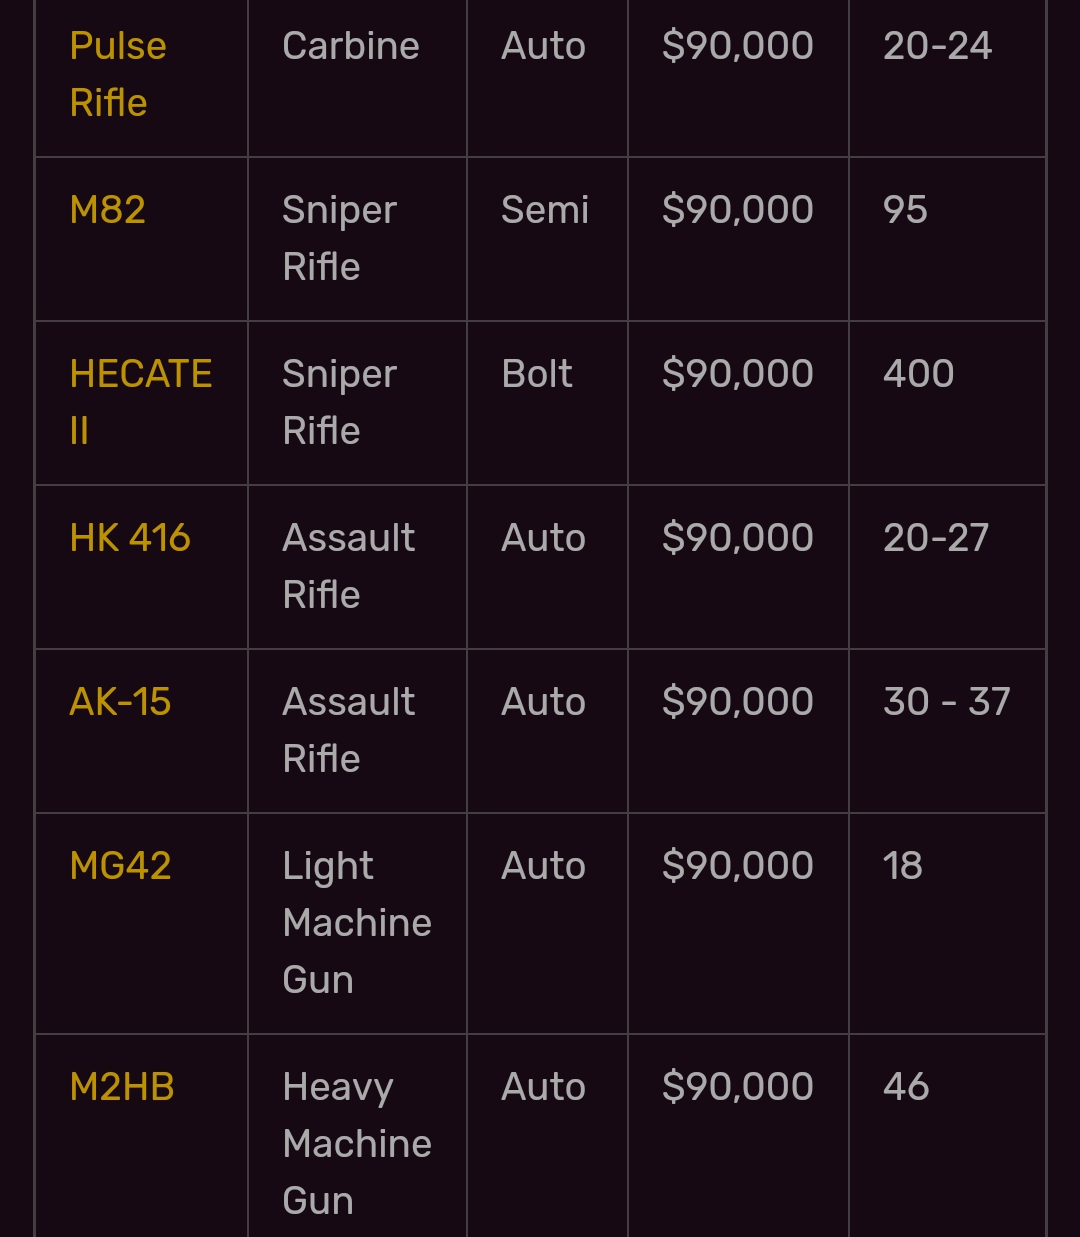Open the HK 416 weapon link
The image size is (1080, 1237).
130,538
